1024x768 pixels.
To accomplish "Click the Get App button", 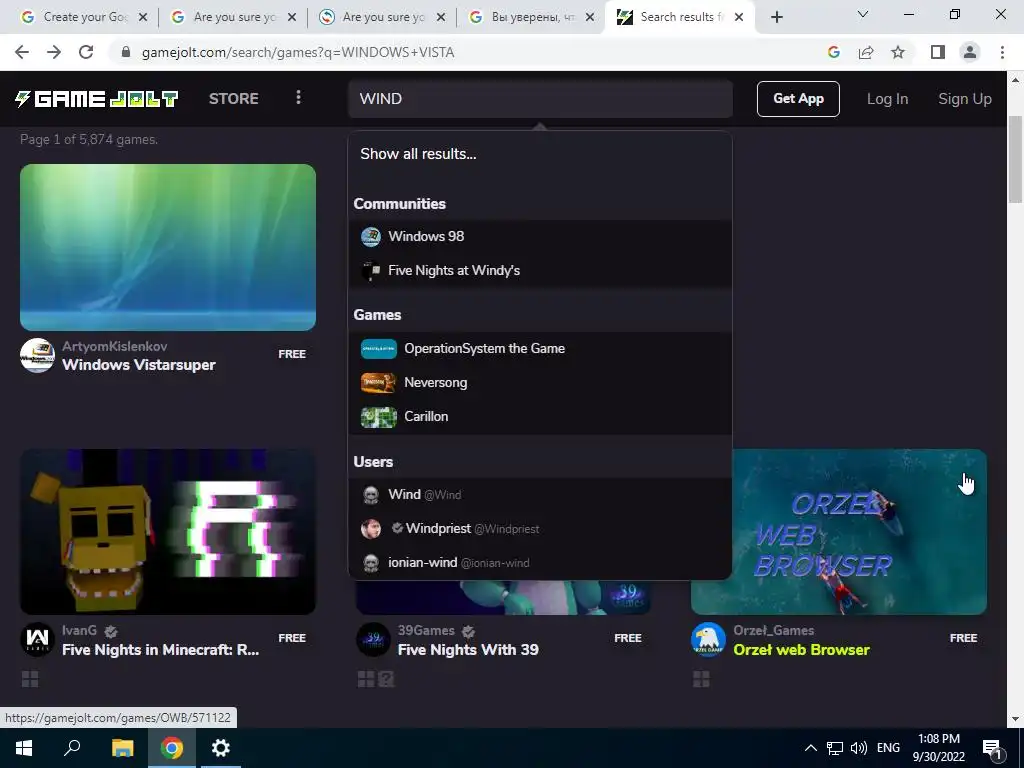I will (x=798, y=99).
